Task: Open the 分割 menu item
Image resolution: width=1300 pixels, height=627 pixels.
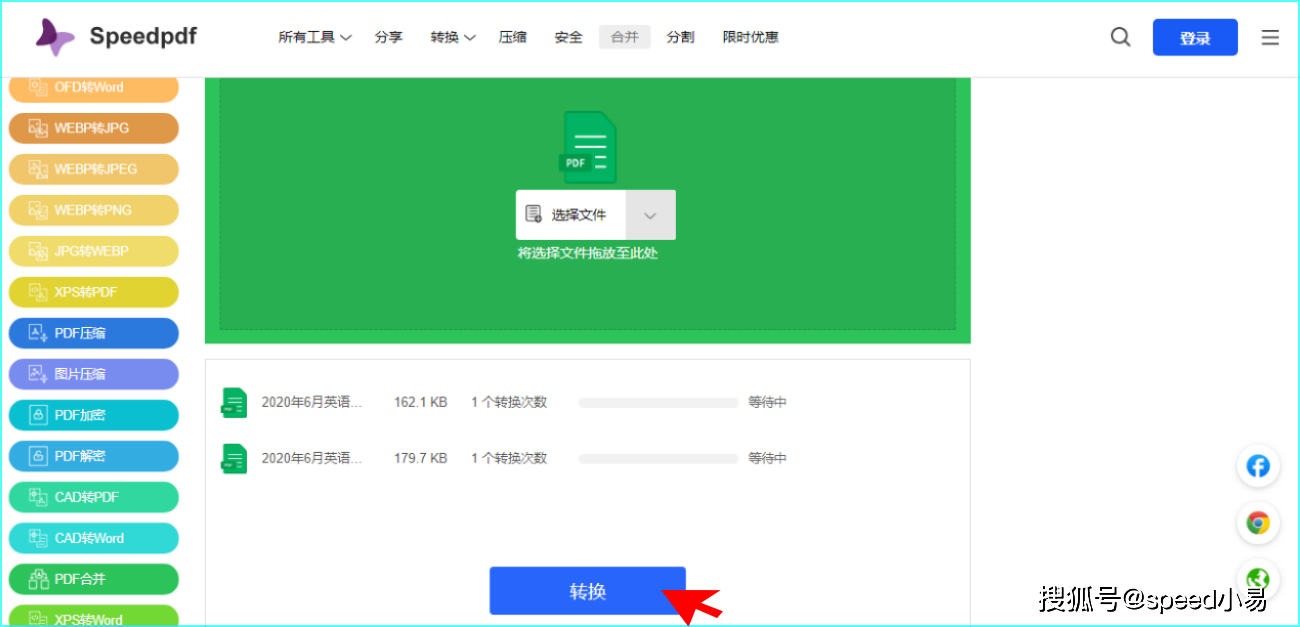Action: [680, 36]
